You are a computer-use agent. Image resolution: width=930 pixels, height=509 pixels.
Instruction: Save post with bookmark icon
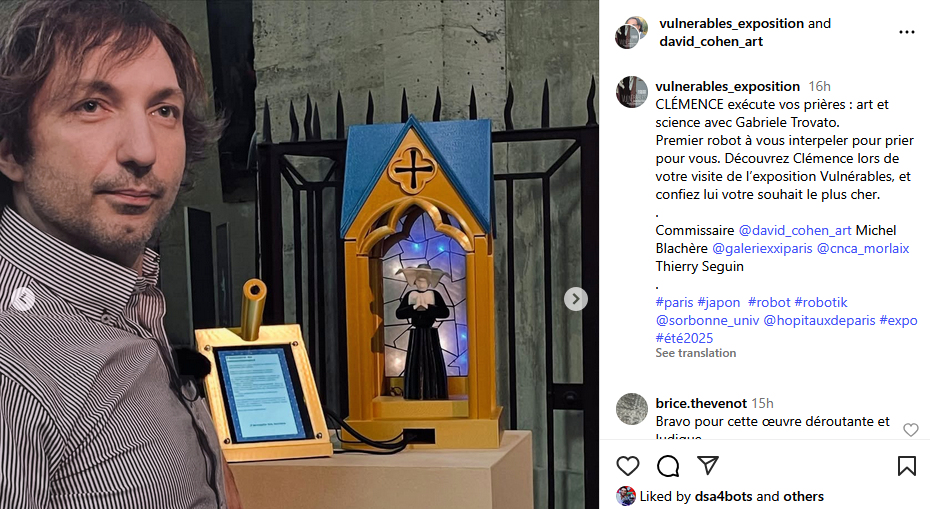(906, 466)
